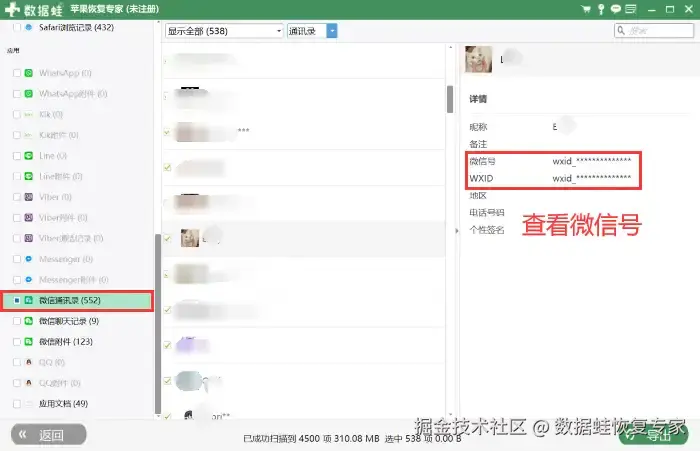This screenshot has height=451, width=700.
Task: Click the magnifier icon in search box
Action: pyautogui.click(x=621, y=30)
